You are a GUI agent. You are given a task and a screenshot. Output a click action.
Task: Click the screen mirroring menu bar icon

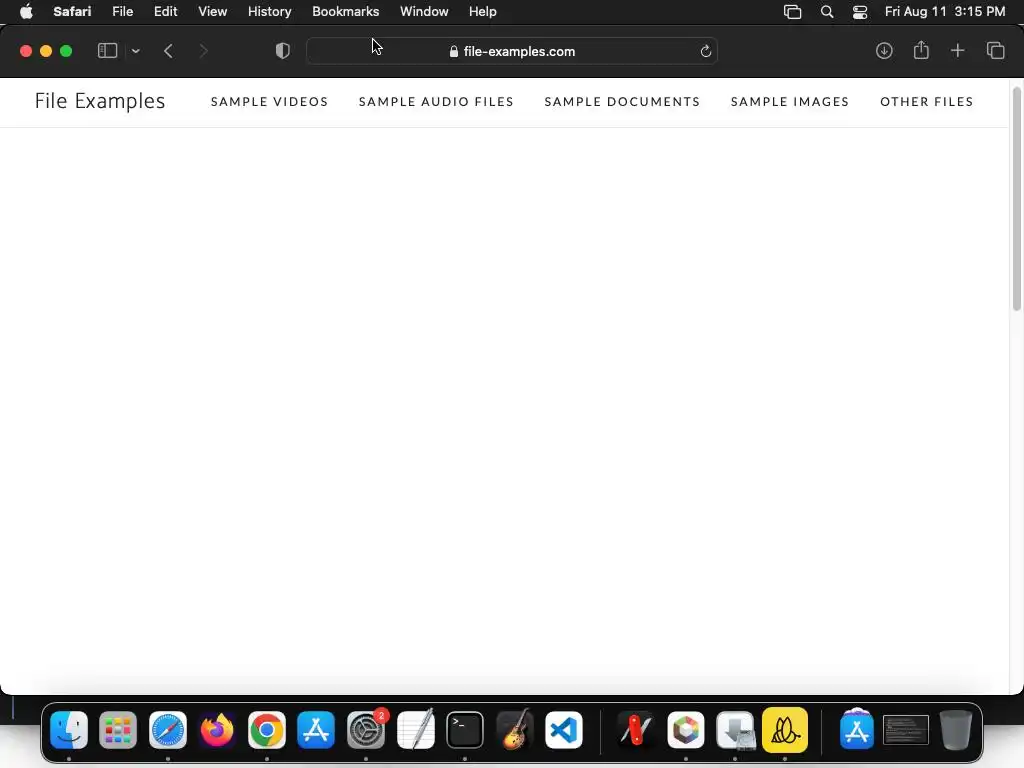click(792, 12)
